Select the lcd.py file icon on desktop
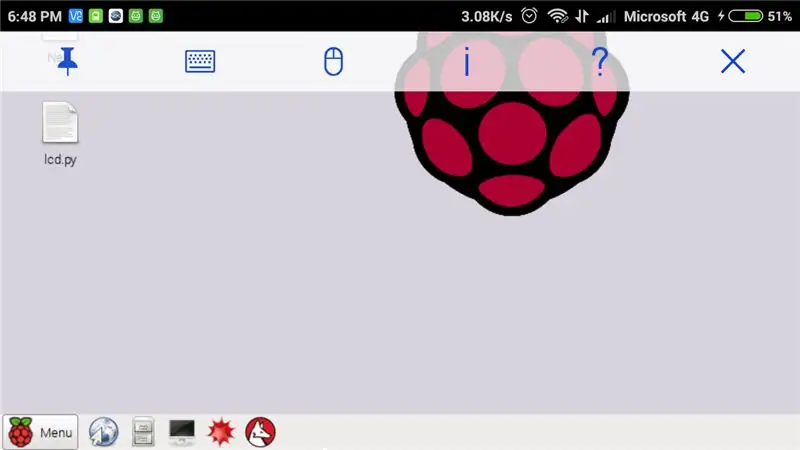 60,122
